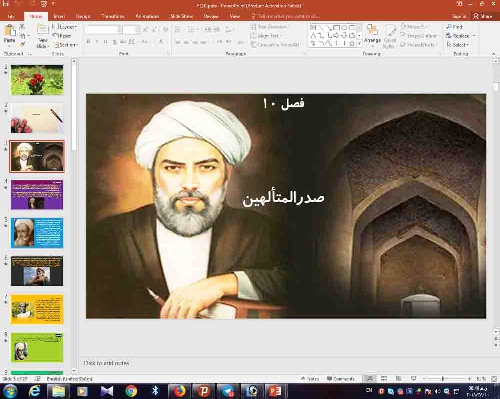The height and width of the screenshot is (399, 500).
Task: Select slide 4 purple thumbnail
Action: [x=37, y=195]
